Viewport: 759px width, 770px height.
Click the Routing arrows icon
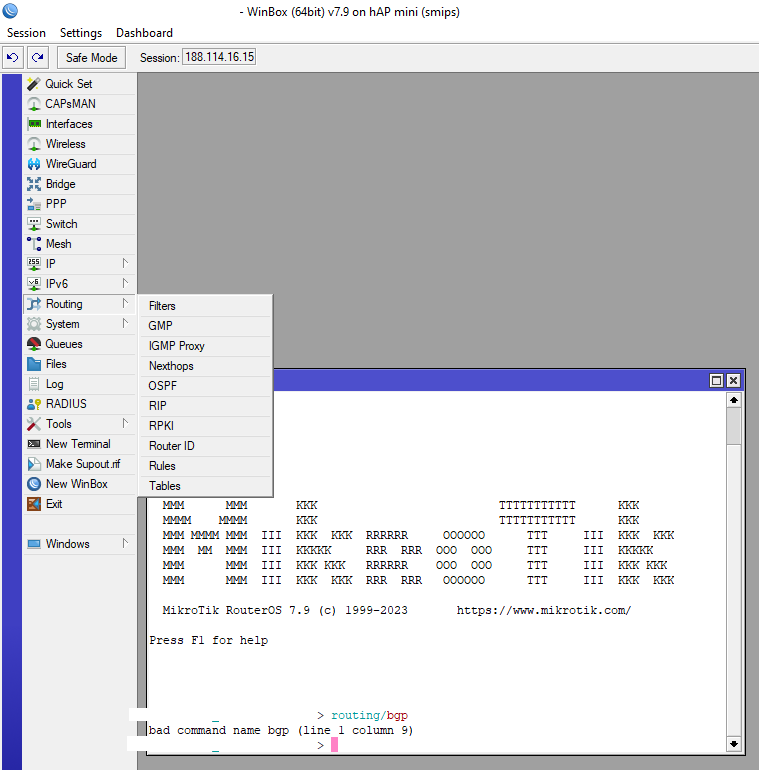[x=34, y=304]
